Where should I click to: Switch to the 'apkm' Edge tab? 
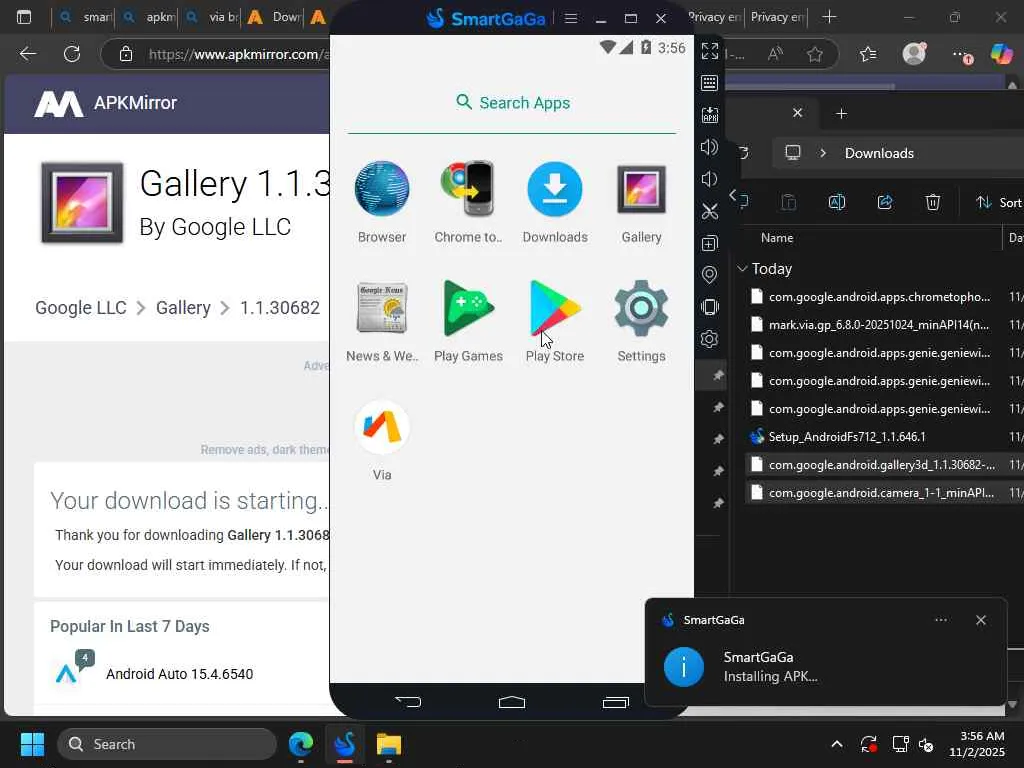(x=149, y=17)
